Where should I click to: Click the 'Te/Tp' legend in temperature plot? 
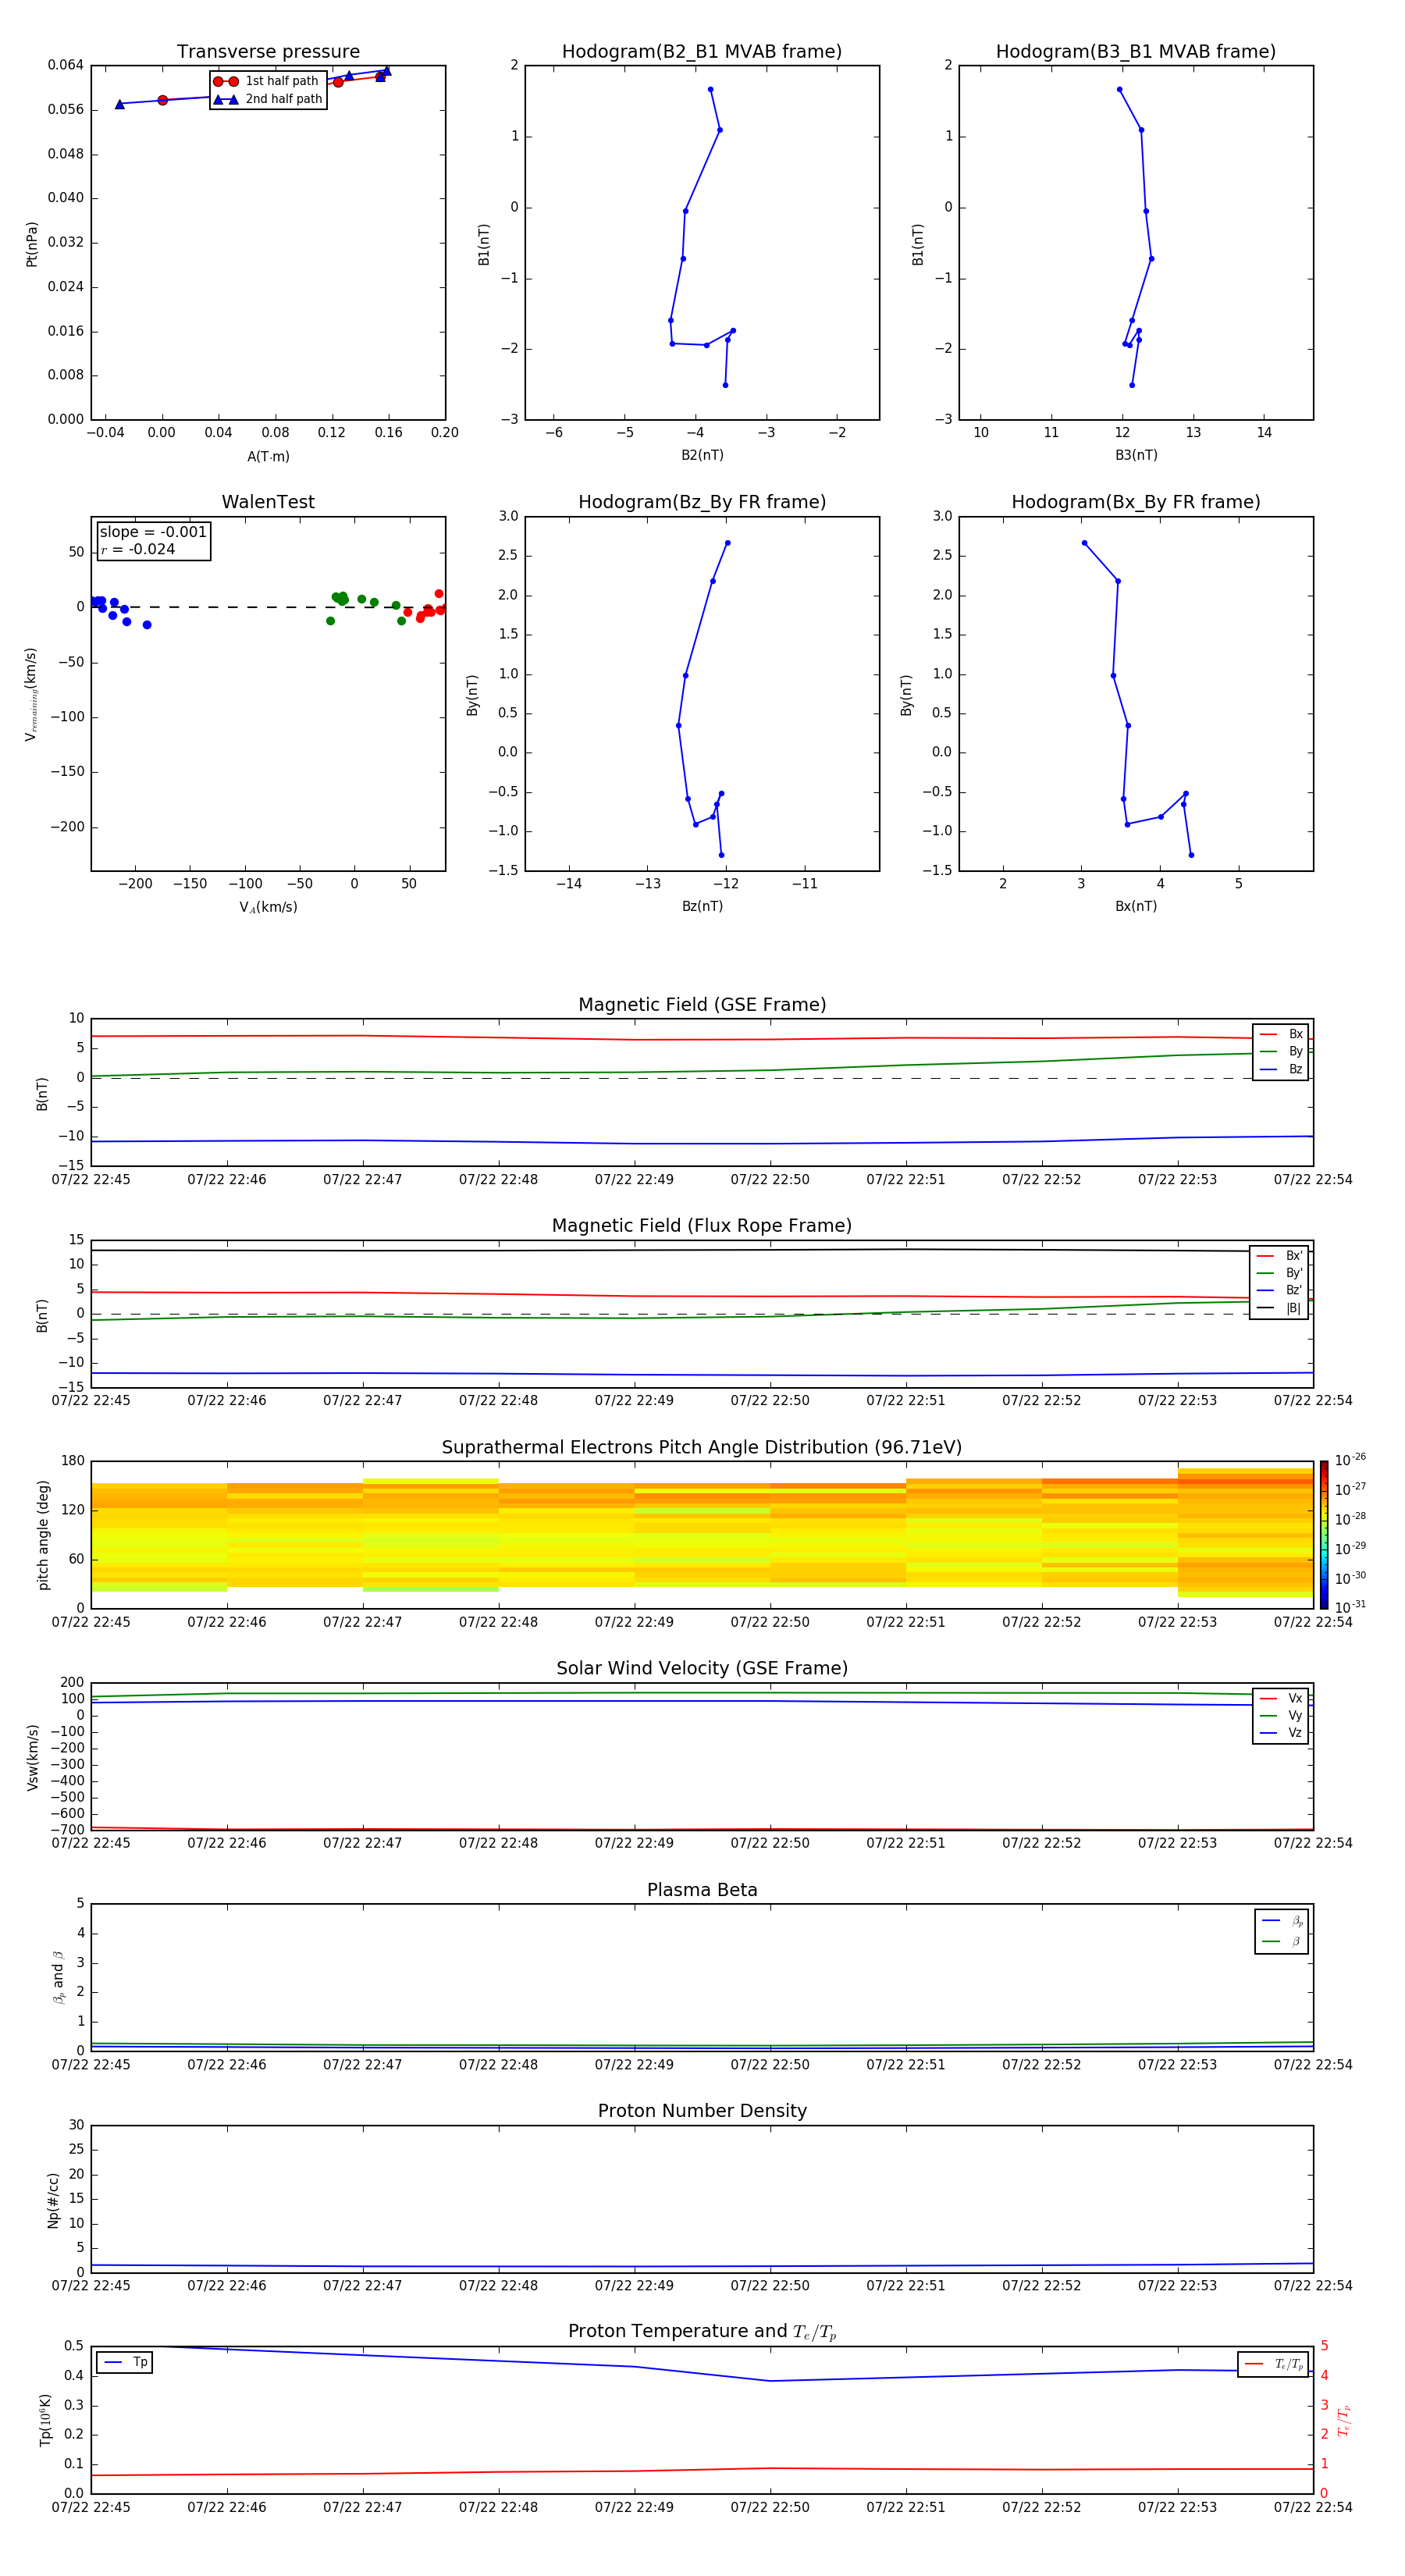point(1273,2364)
